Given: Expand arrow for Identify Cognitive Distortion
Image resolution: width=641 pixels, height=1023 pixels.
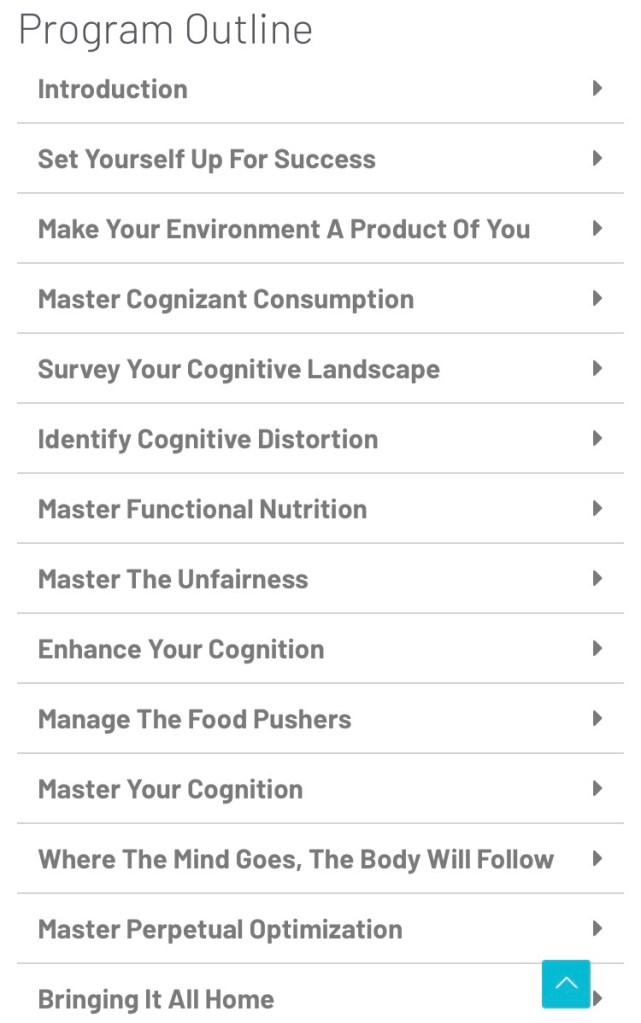Looking at the screenshot, I should (x=597, y=438).
